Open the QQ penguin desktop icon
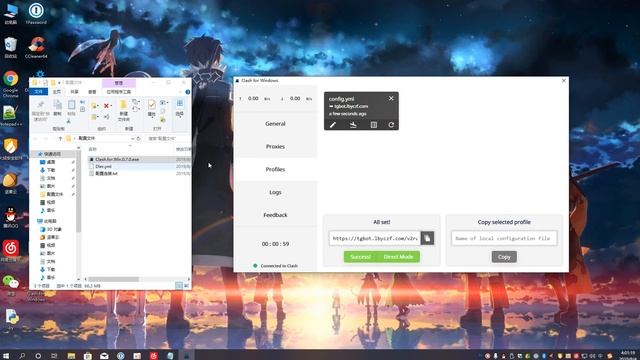The height and width of the screenshot is (360, 640). pos(11,218)
